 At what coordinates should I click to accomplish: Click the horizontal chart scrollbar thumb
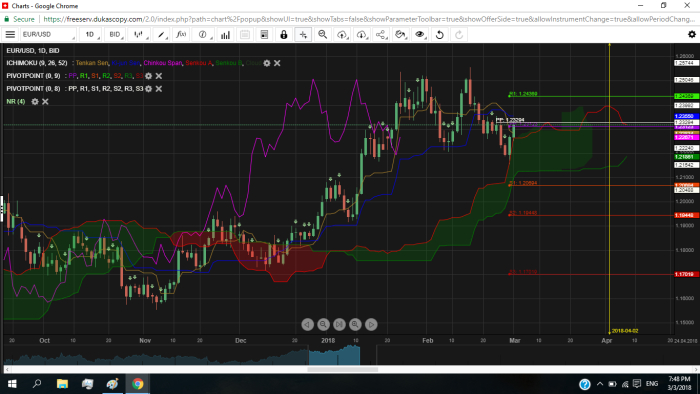click(x=342, y=369)
